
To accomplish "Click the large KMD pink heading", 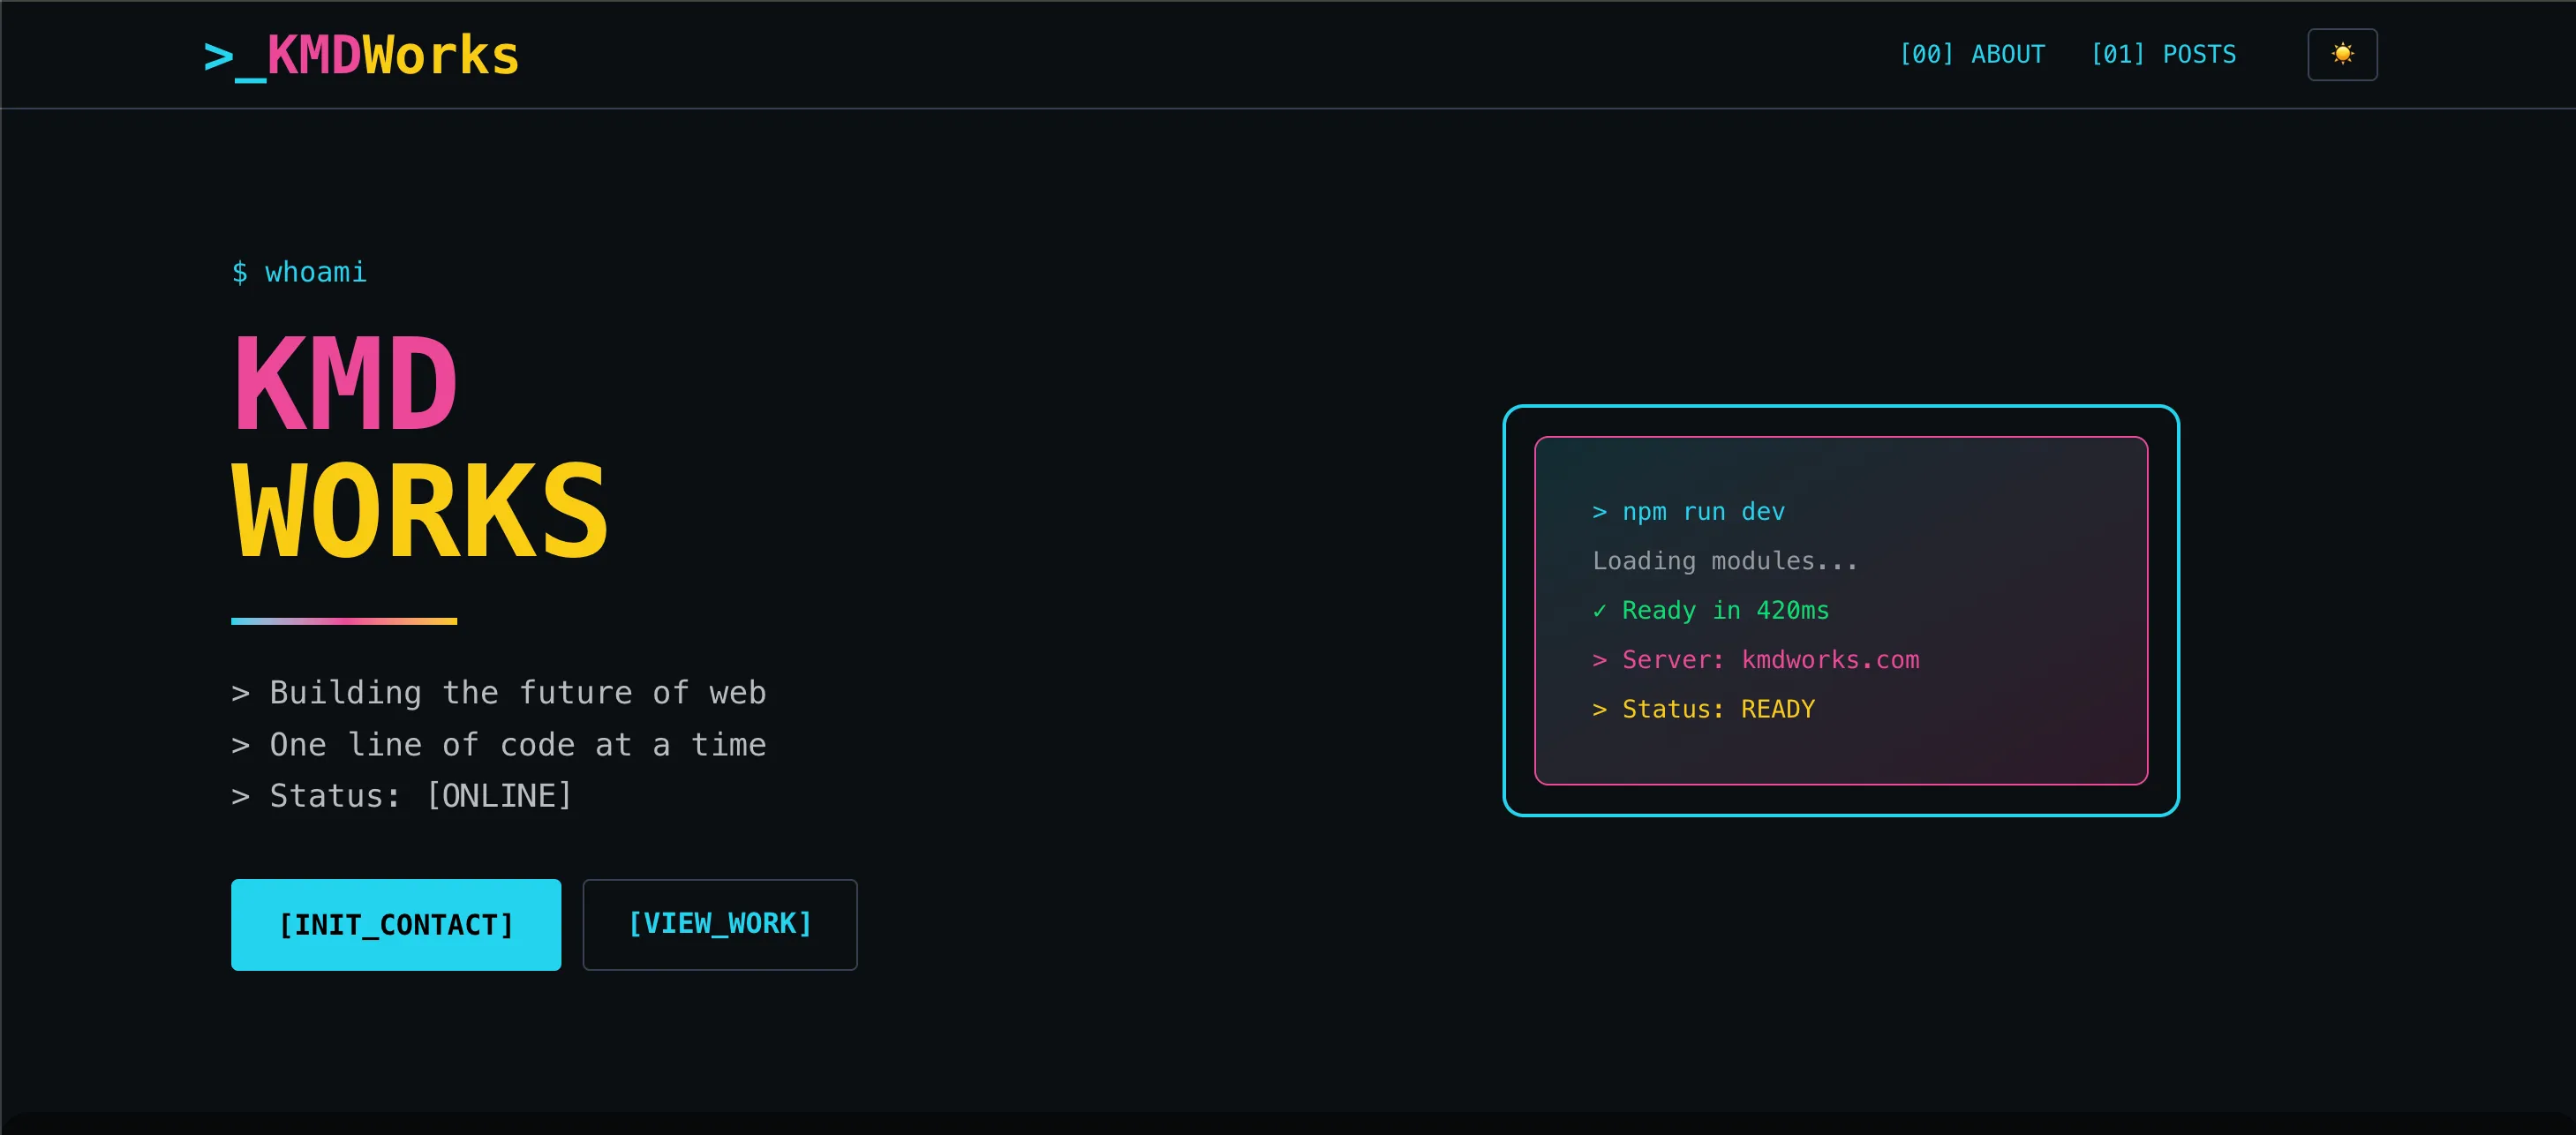I will (x=345, y=384).
